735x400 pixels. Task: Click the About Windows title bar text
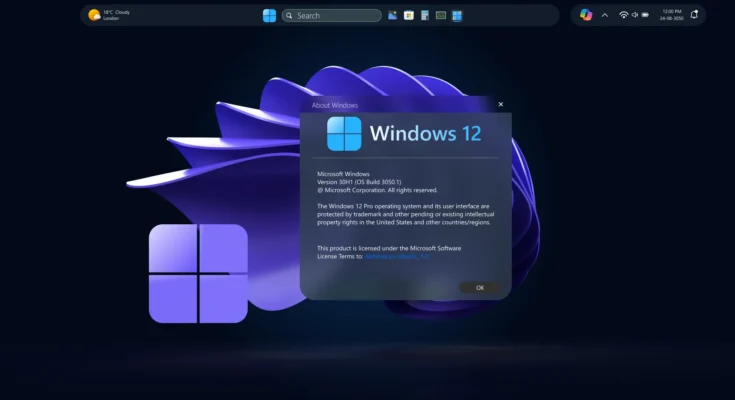click(335, 105)
